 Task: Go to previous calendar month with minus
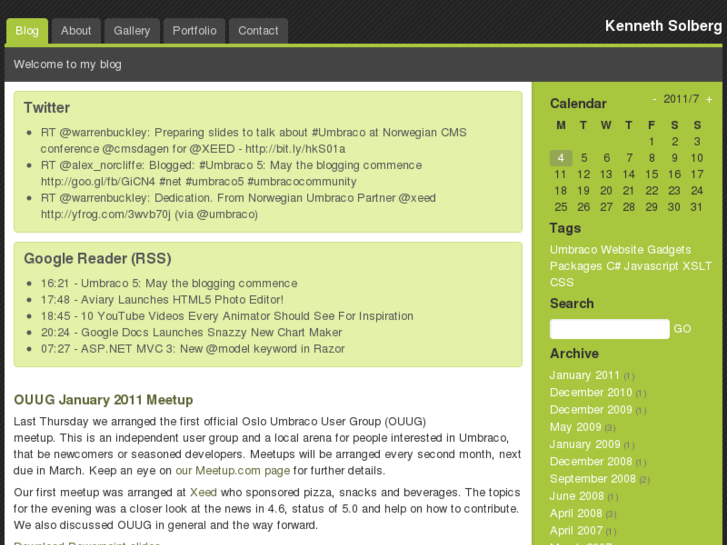point(654,99)
